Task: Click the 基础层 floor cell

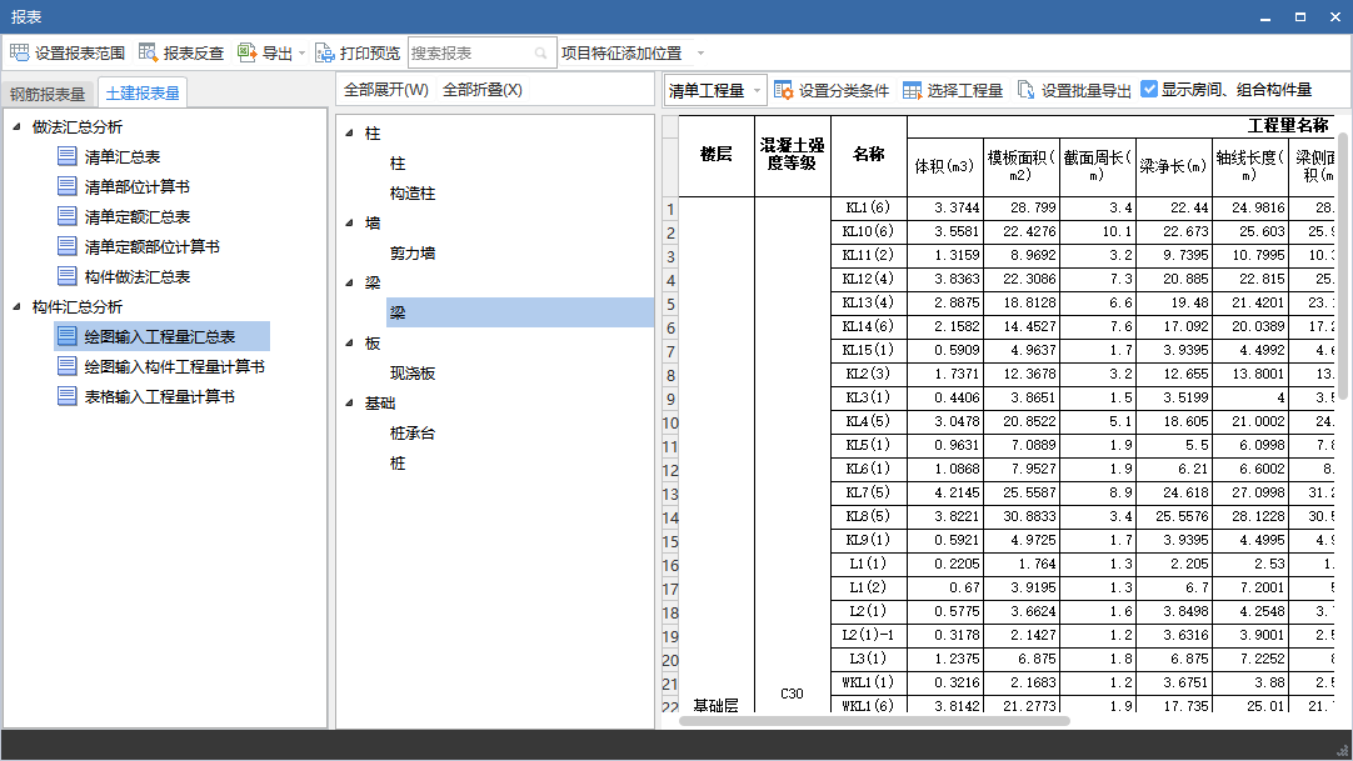Action: [x=716, y=455]
